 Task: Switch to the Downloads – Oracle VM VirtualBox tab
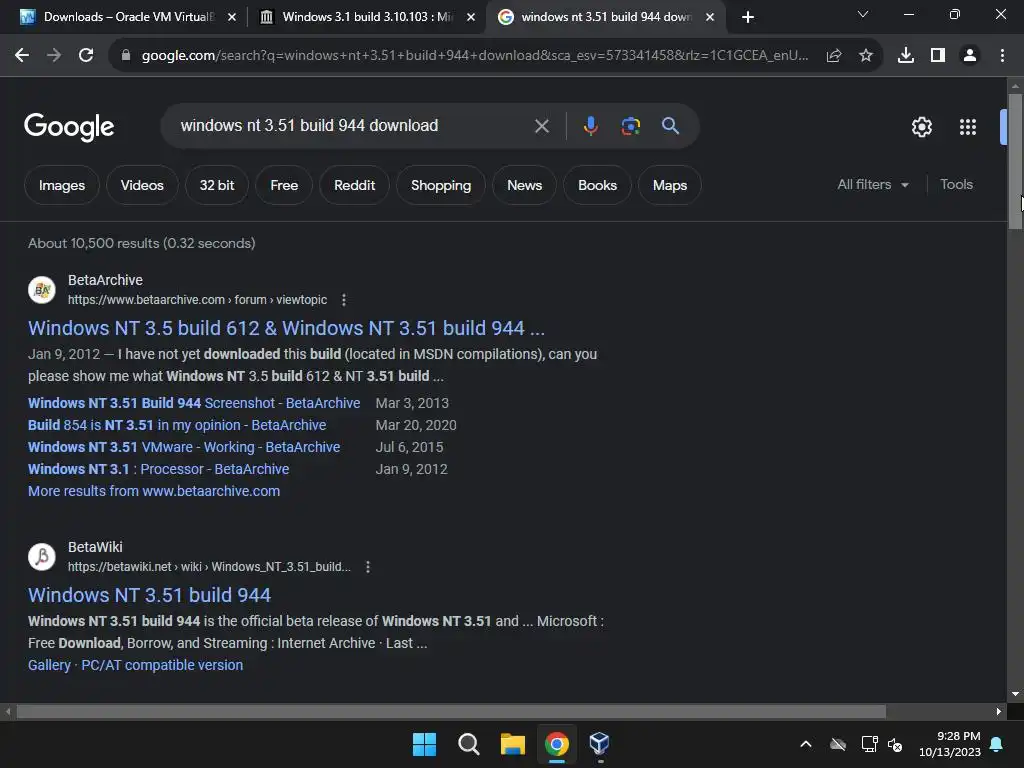point(118,17)
